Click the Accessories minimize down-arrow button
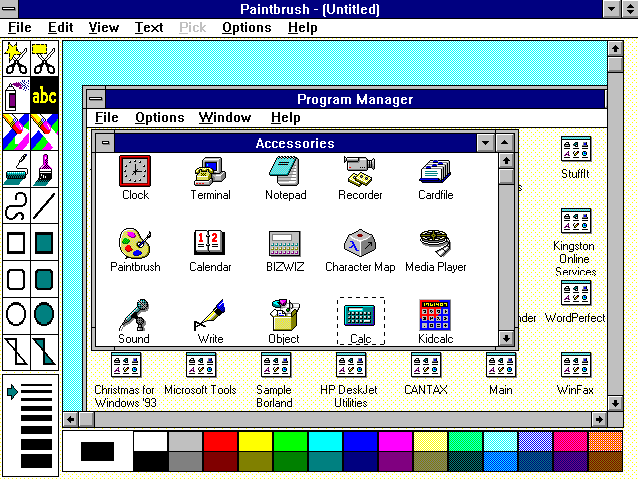The height and width of the screenshot is (480, 638). click(485, 143)
